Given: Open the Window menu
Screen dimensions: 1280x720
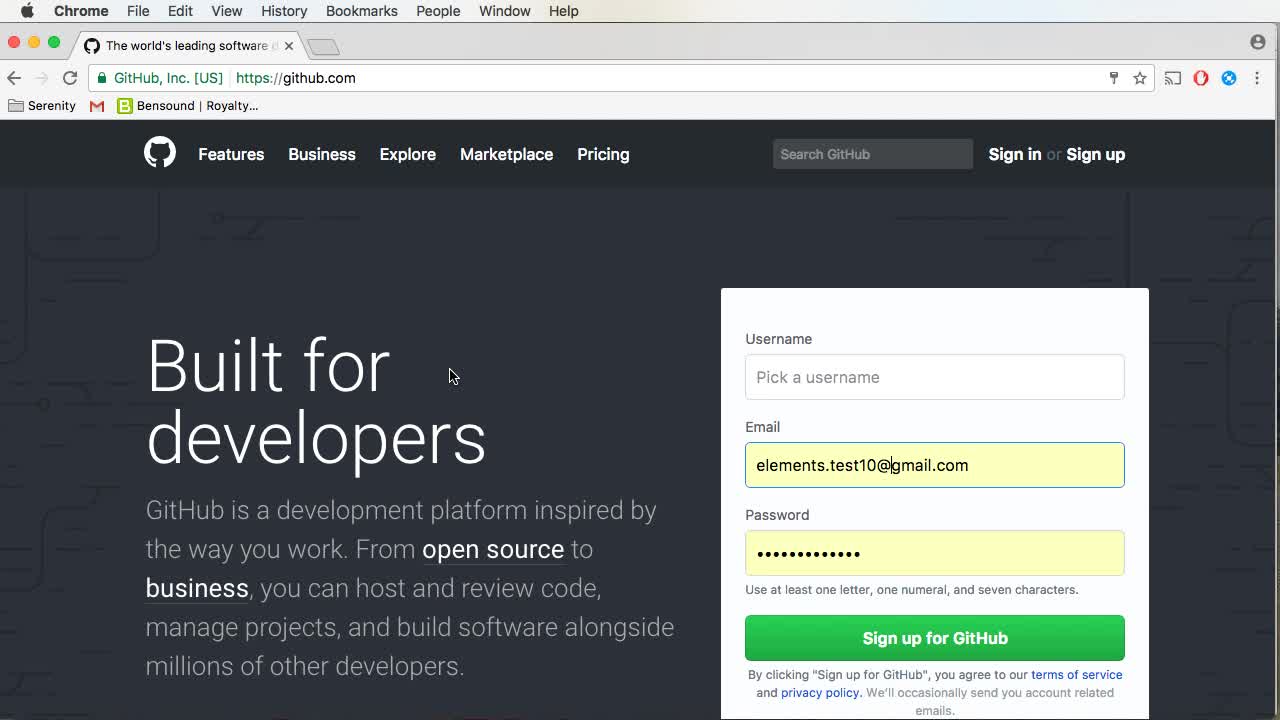Looking at the screenshot, I should tap(504, 11).
